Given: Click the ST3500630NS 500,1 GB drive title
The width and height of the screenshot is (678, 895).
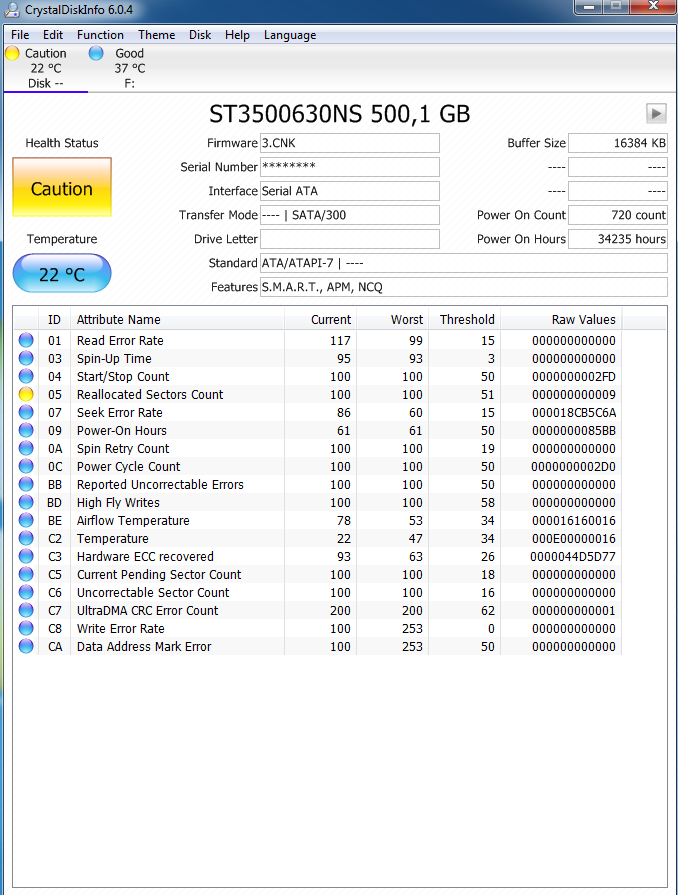Looking at the screenshot, I should [340, 114].
